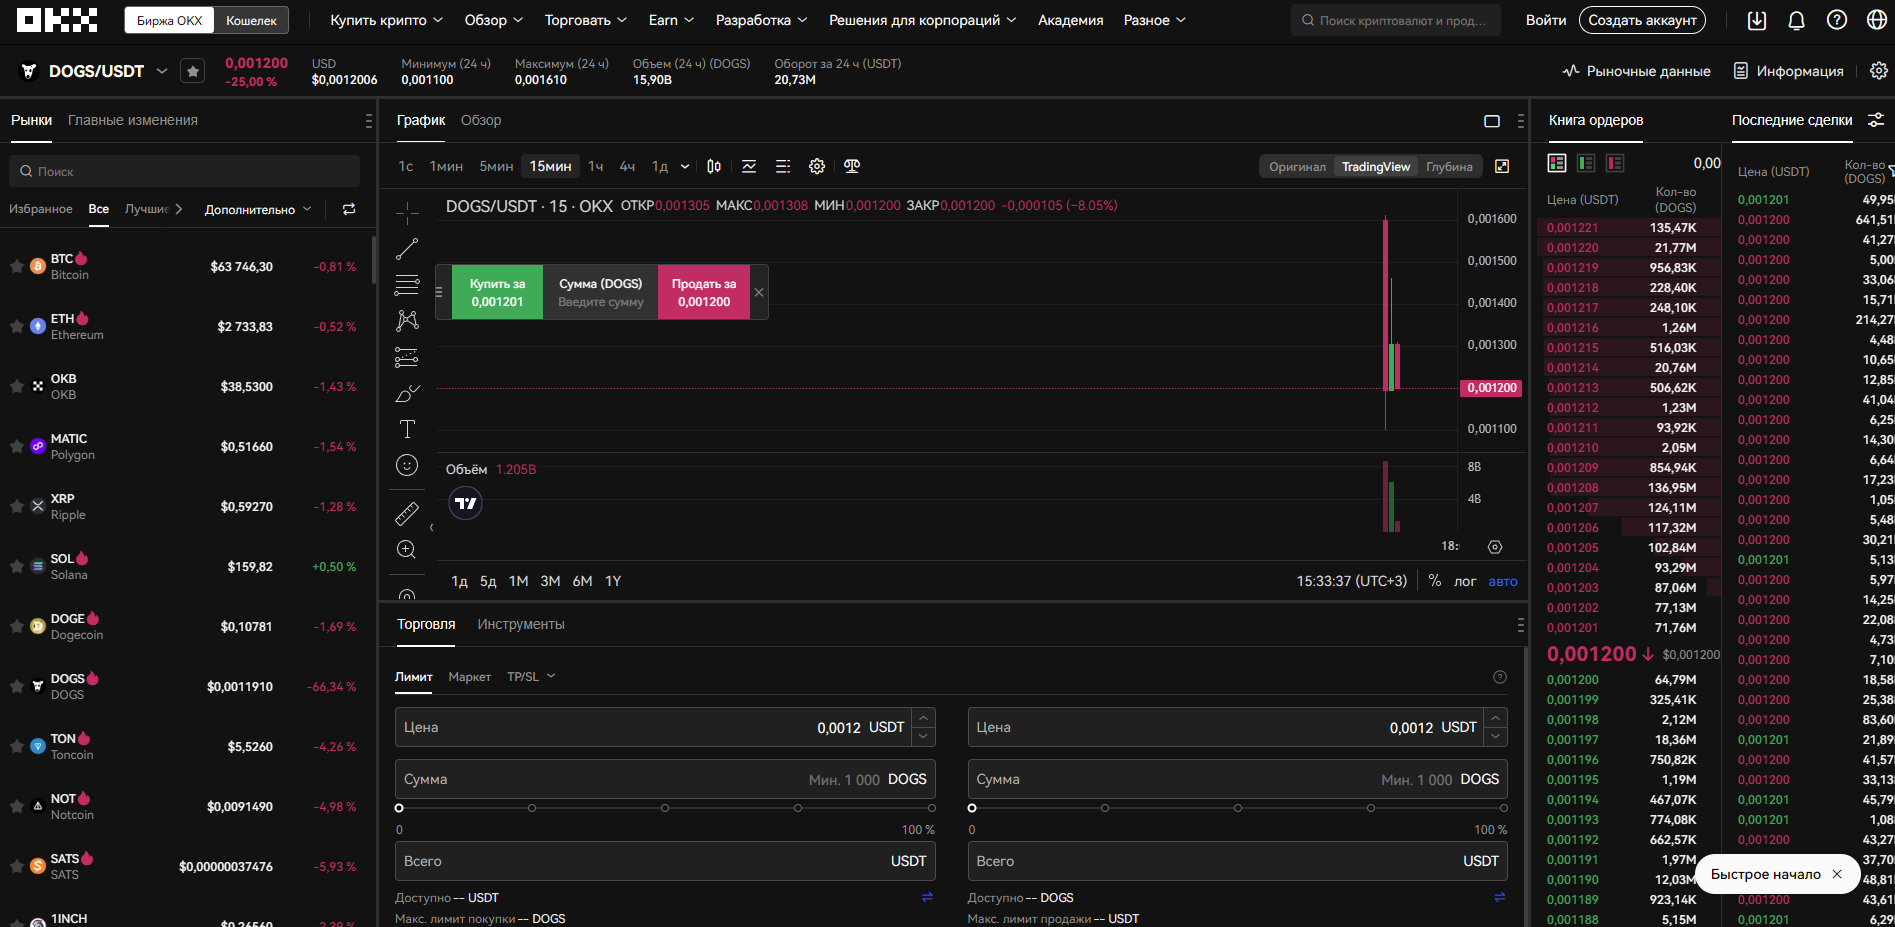Toggle BTC favorite star in markets list
Image resolution: width=1895 pixels, height=927 pixels.
click(17, 266)
